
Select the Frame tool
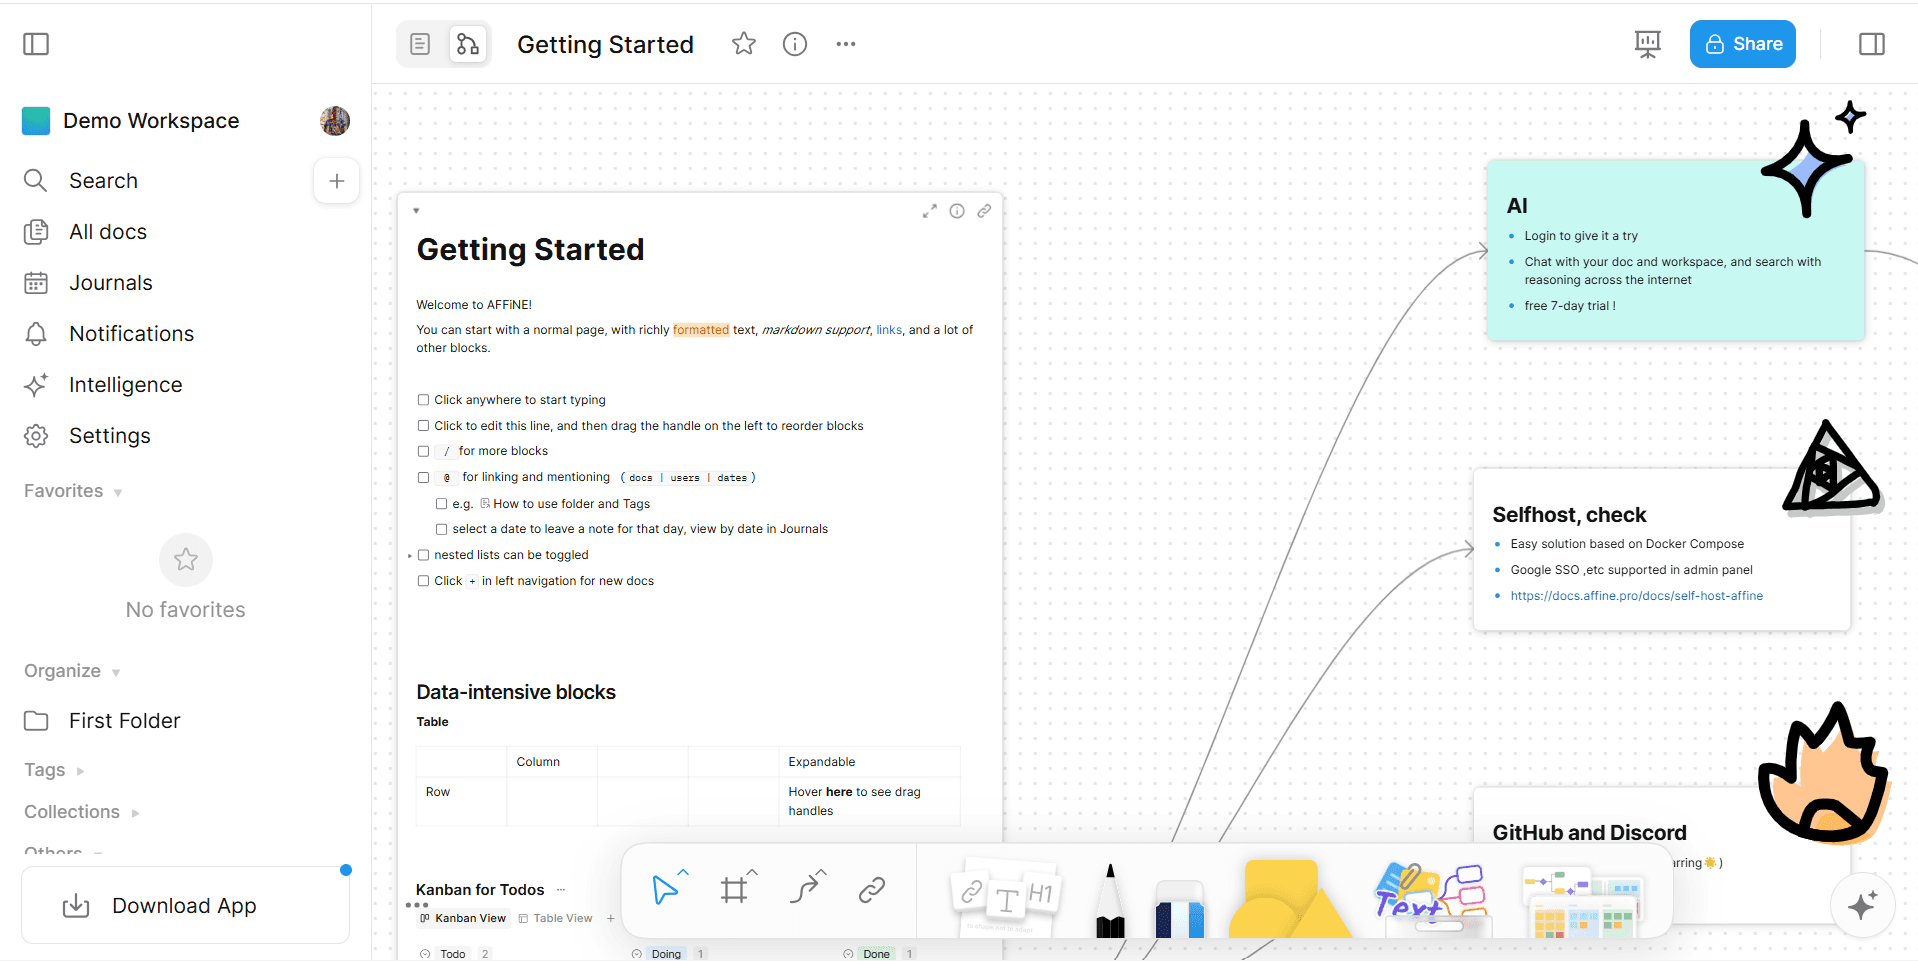(734, 889)
